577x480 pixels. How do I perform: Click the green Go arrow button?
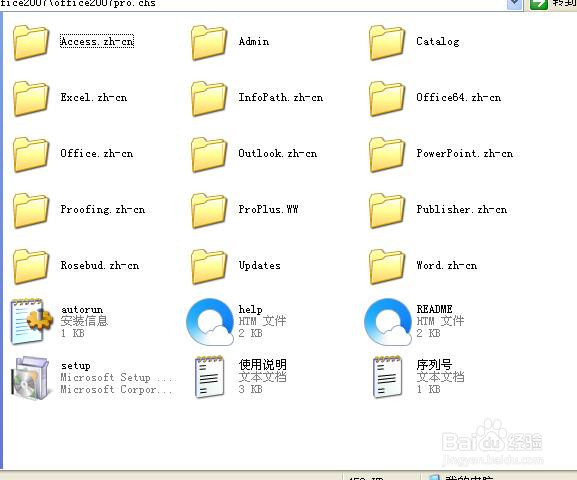[539, 4]
